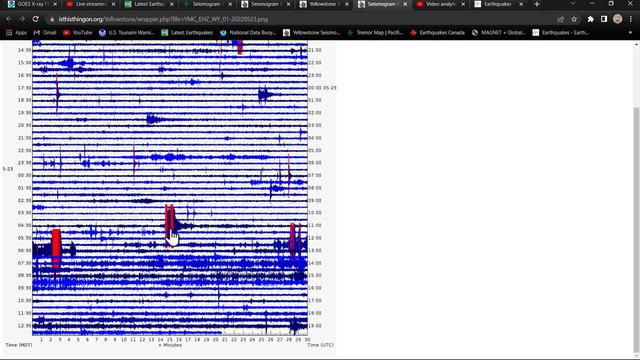Click the 5-23 date label
The height and width of the screenshot is (360, 640).
pyautogui.click(x=8, y=169)
